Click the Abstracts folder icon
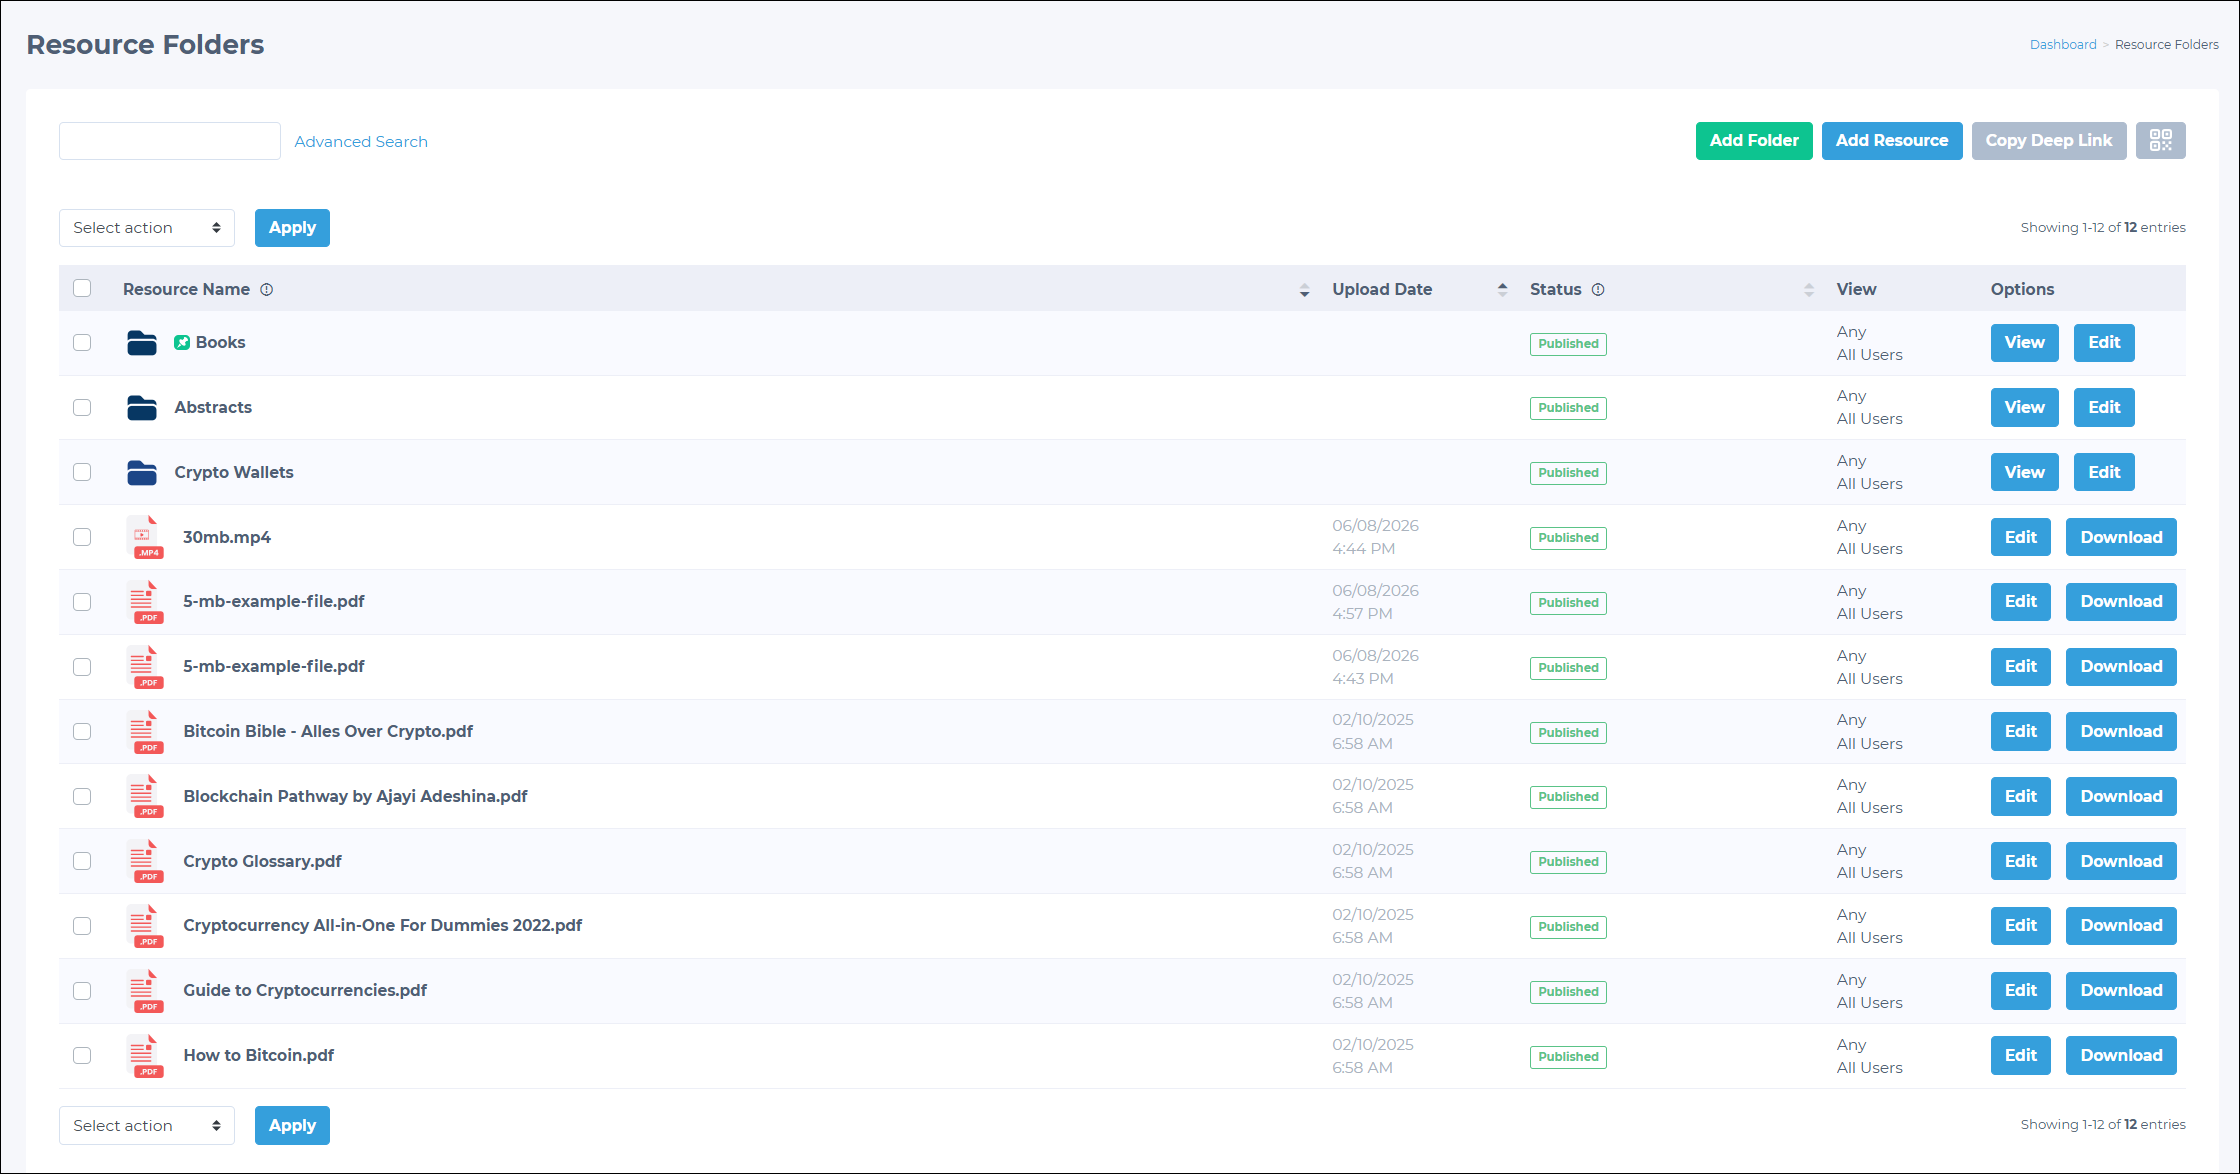This screenshot has width=2240, height=1174. tap(142, 408)
